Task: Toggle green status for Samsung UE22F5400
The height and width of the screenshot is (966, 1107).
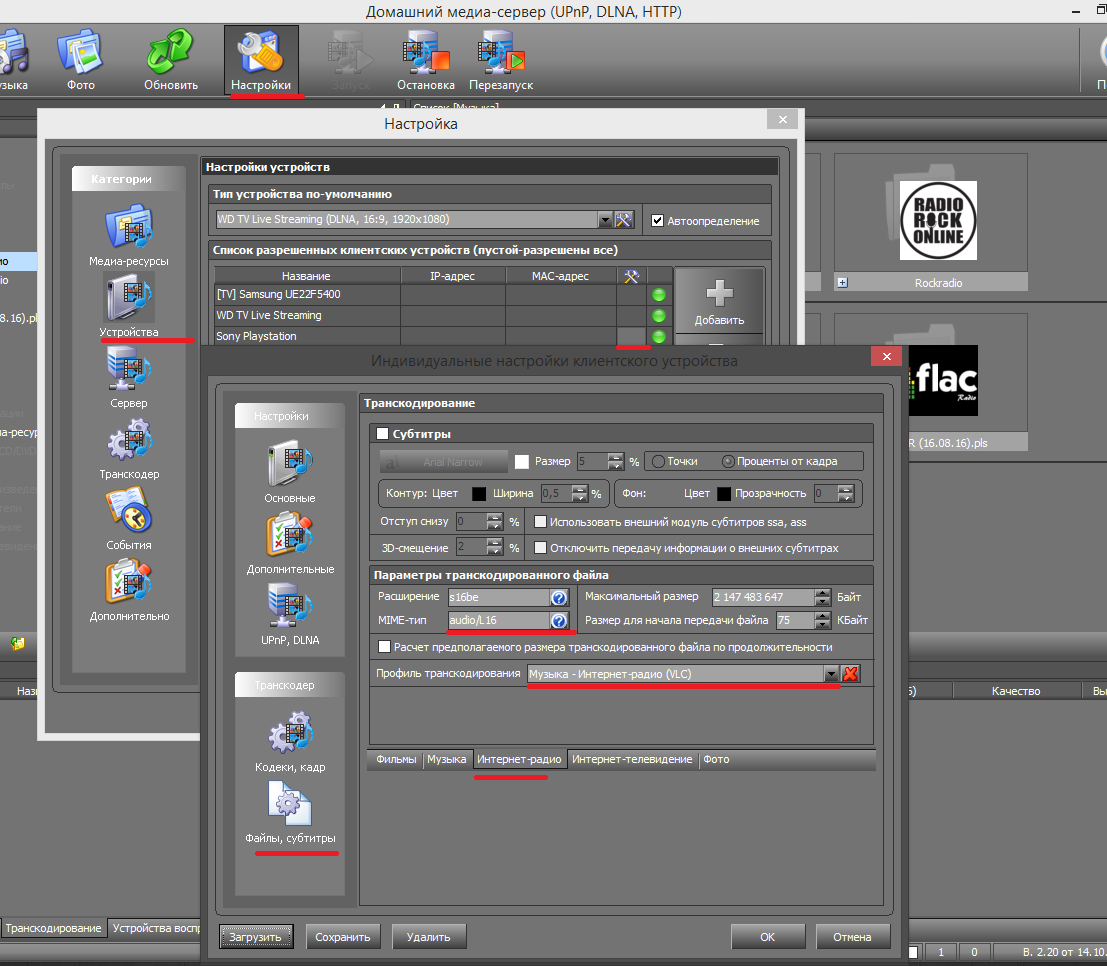Action: pyautogui.click(x=659, y=294)
